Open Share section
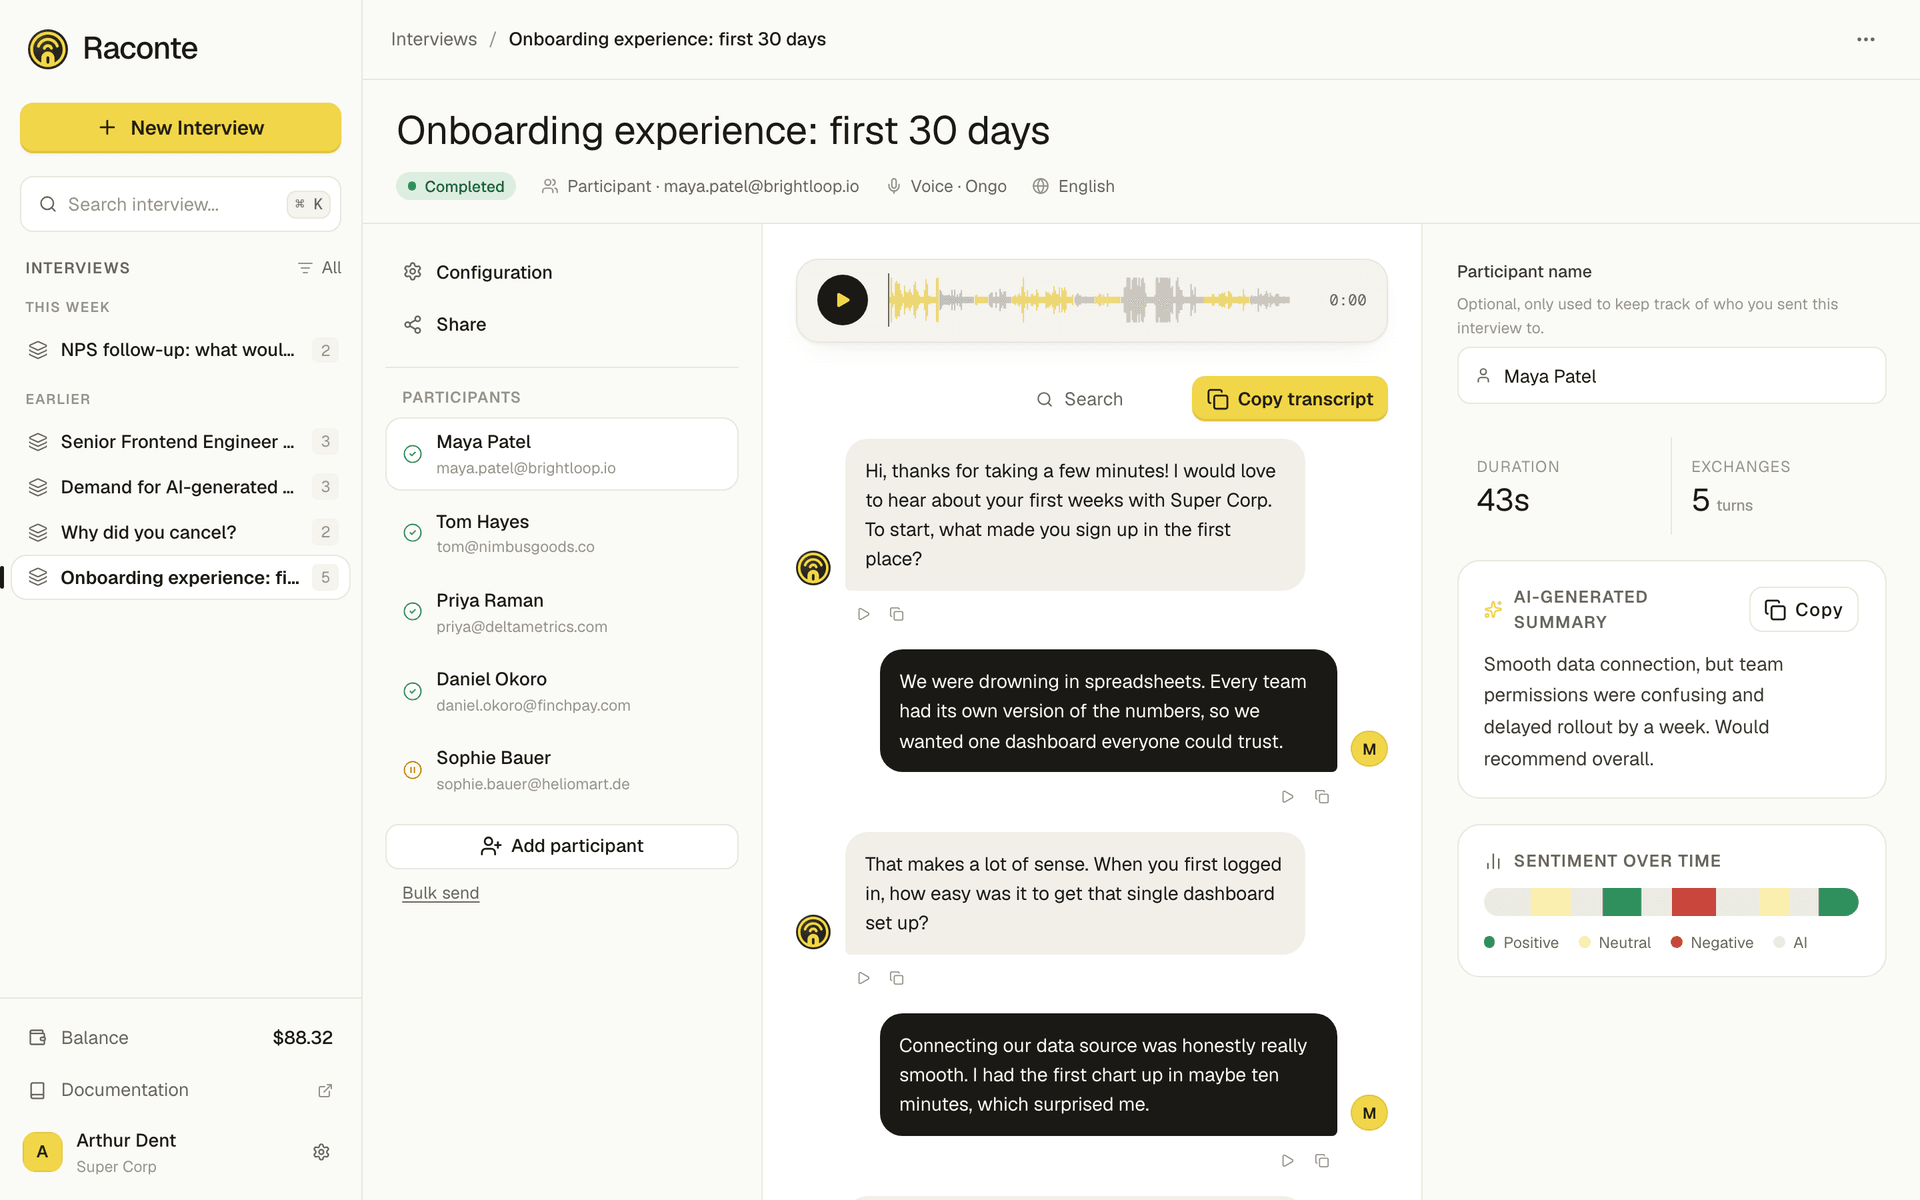Viewport: 1920px width, 1200px height. pos(562,324)
